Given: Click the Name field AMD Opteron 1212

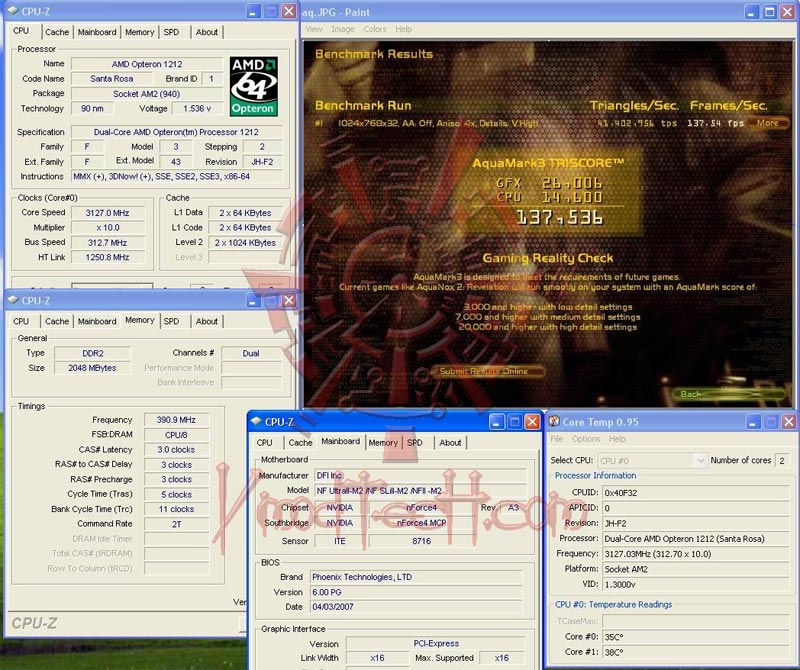Looking at the screenshot, I should point(147,64).
